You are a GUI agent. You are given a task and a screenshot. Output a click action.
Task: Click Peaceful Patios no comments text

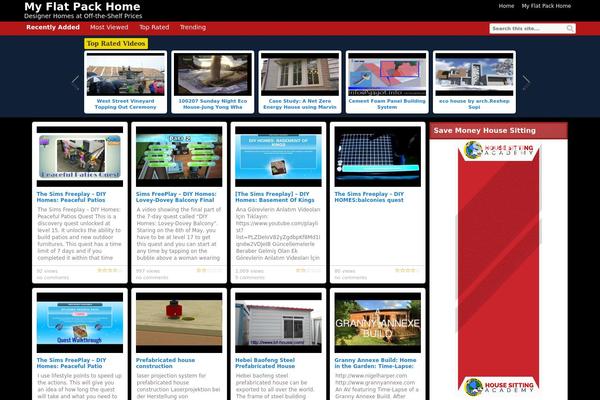53,278
